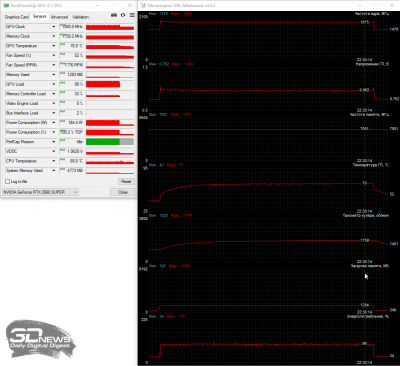
Task: Take a screenshot with GPU-Z camera icon
Action: (x=114, y=15)
